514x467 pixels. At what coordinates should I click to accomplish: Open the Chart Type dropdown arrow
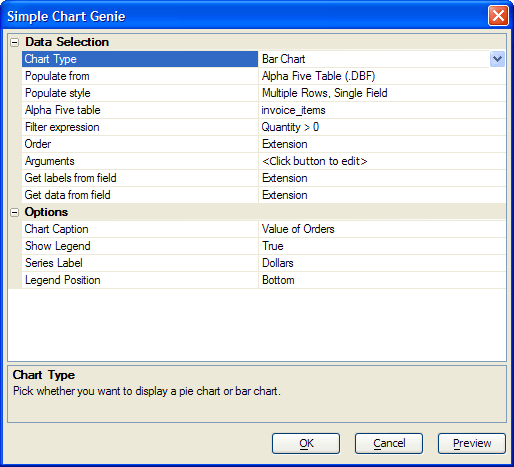point(497,59)
